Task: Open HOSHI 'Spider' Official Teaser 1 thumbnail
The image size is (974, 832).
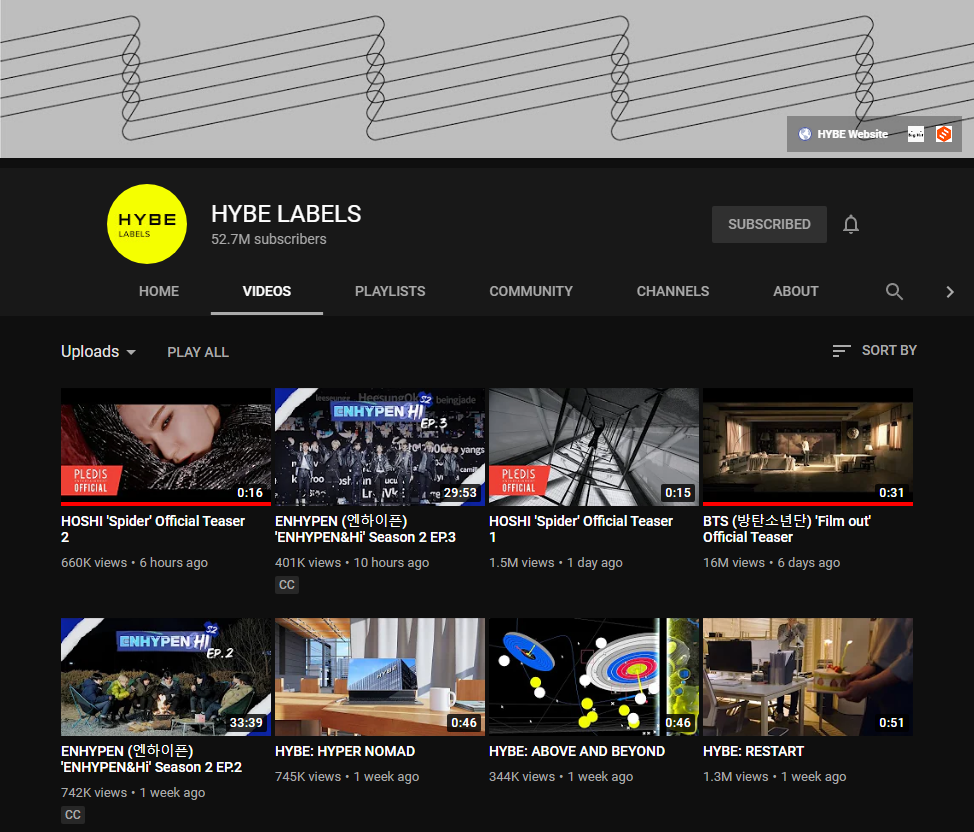Action: click(x=594, y=447)
